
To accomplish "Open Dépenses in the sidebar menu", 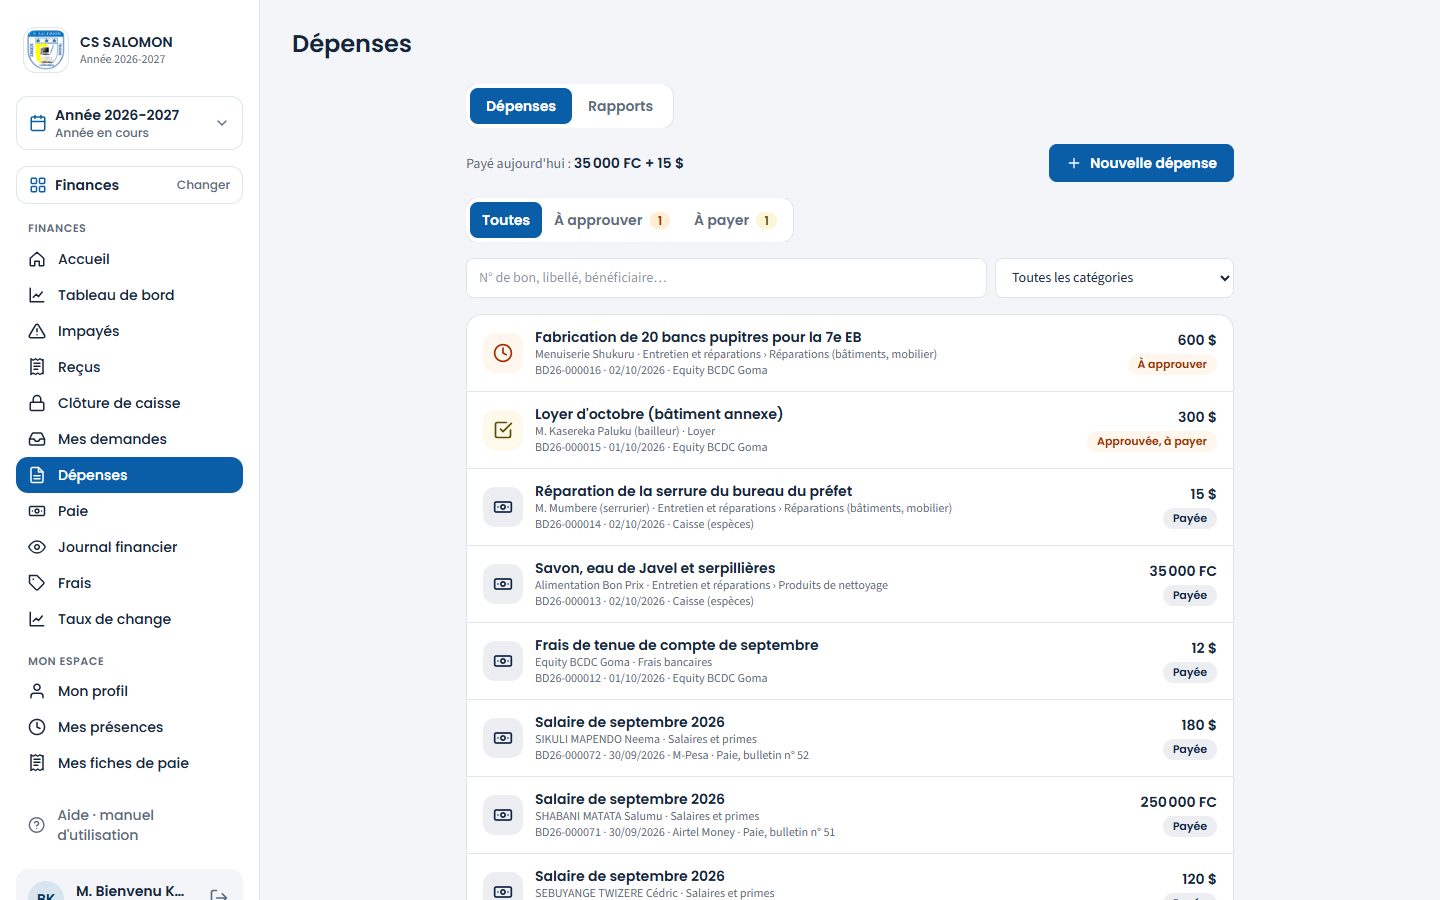I will coord(129,475).
